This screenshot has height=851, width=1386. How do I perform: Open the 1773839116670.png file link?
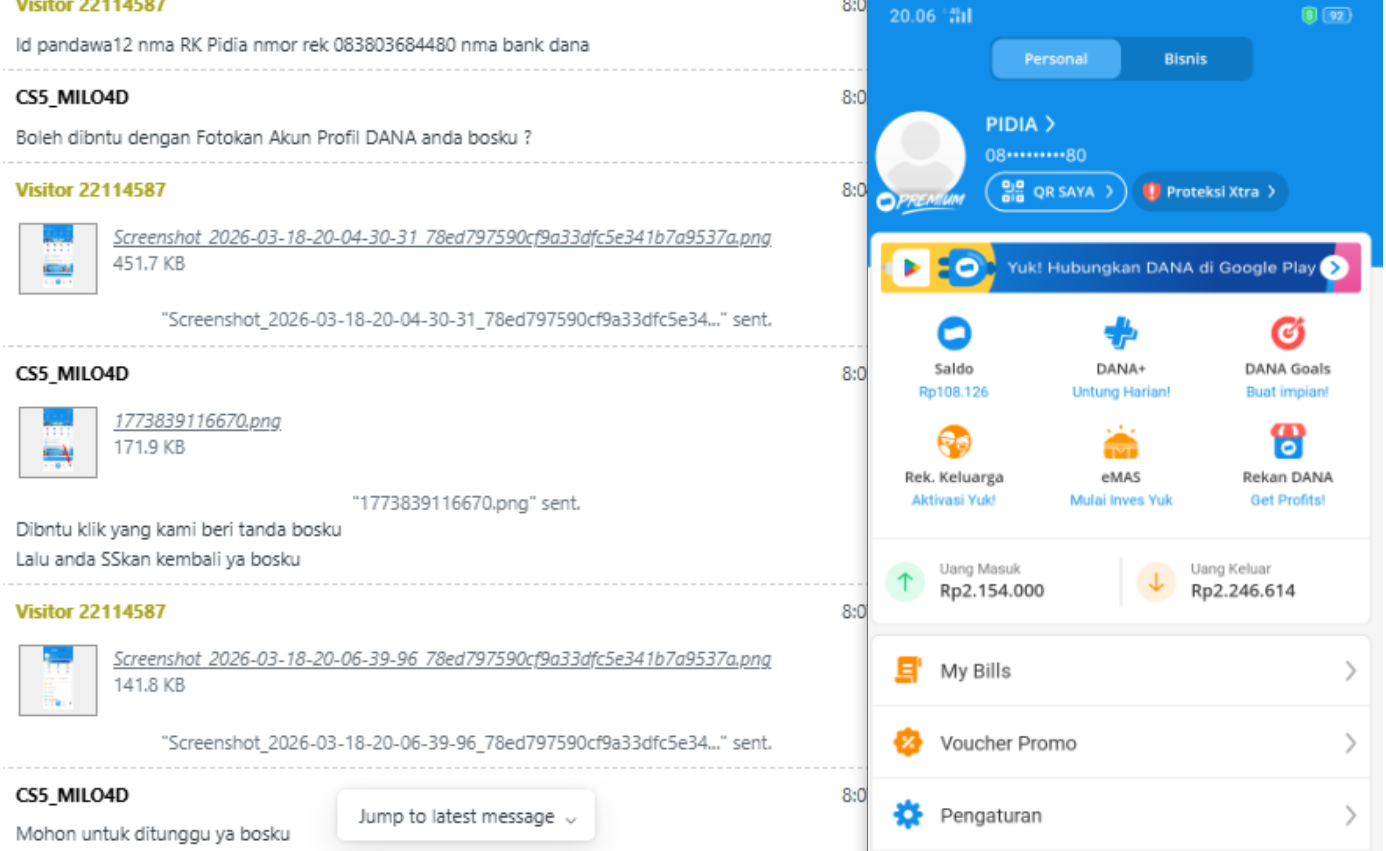pos(197,421)
